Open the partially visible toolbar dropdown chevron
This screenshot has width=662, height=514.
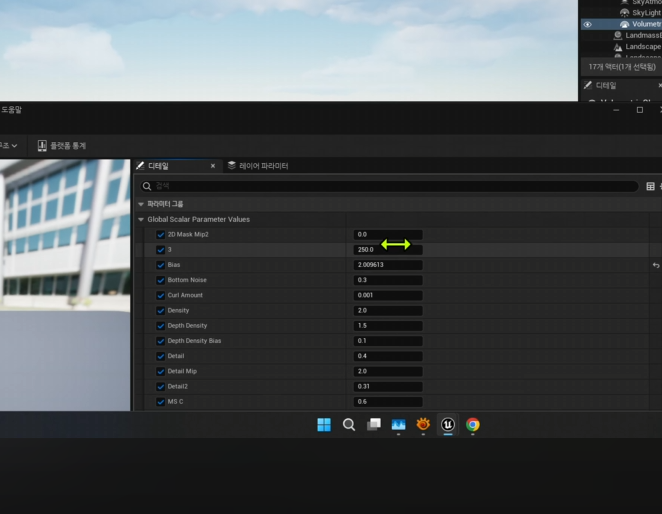(x=14, y=146)
